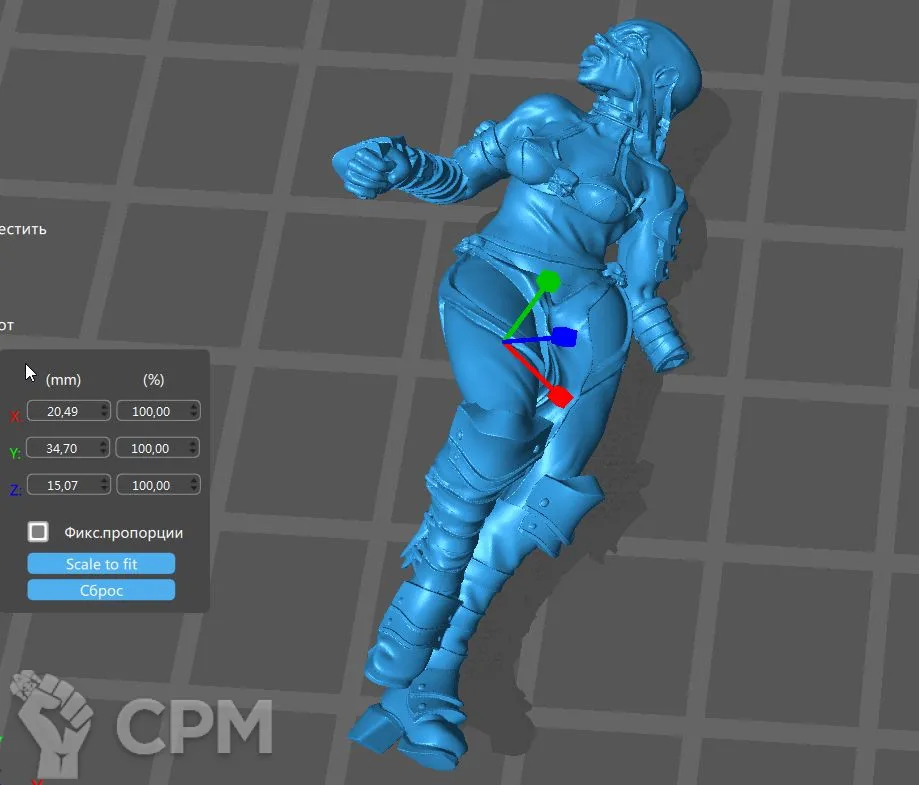Click the blue Z-axis gizmo handle
This screenshot has width=919, height=785.
point(565,336)
